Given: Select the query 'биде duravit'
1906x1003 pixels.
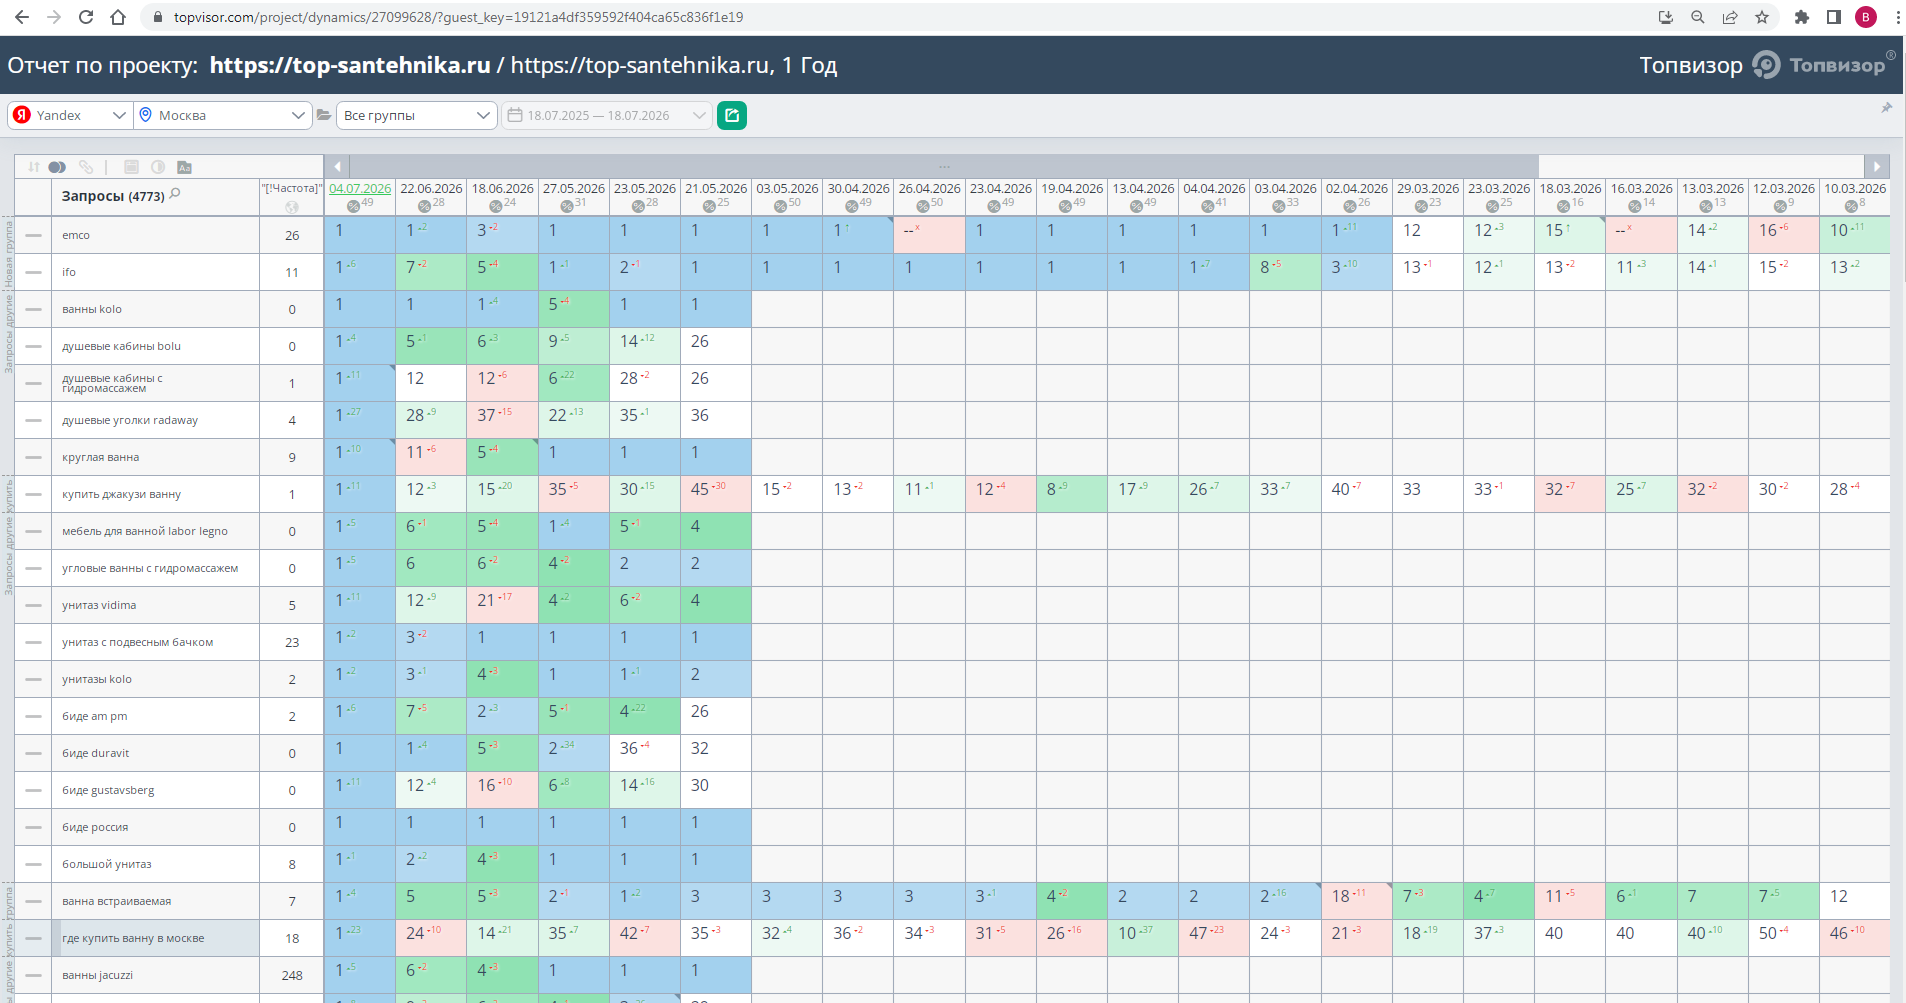Looking at the screenshot, I should point(96,753).
